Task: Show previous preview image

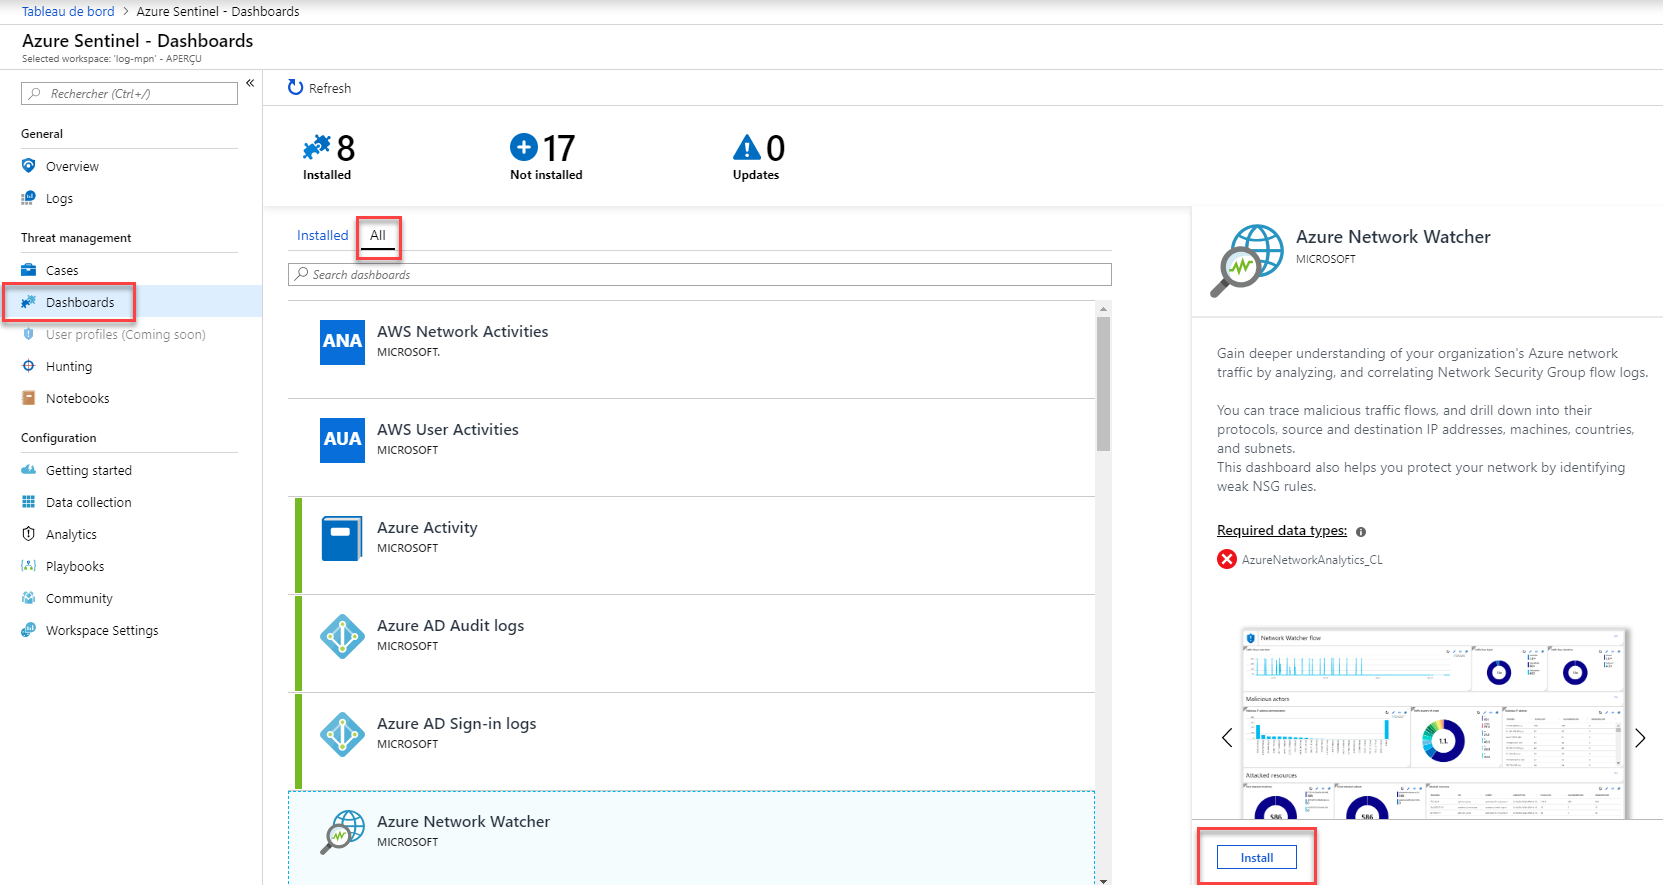Action: click(1227, 738)
